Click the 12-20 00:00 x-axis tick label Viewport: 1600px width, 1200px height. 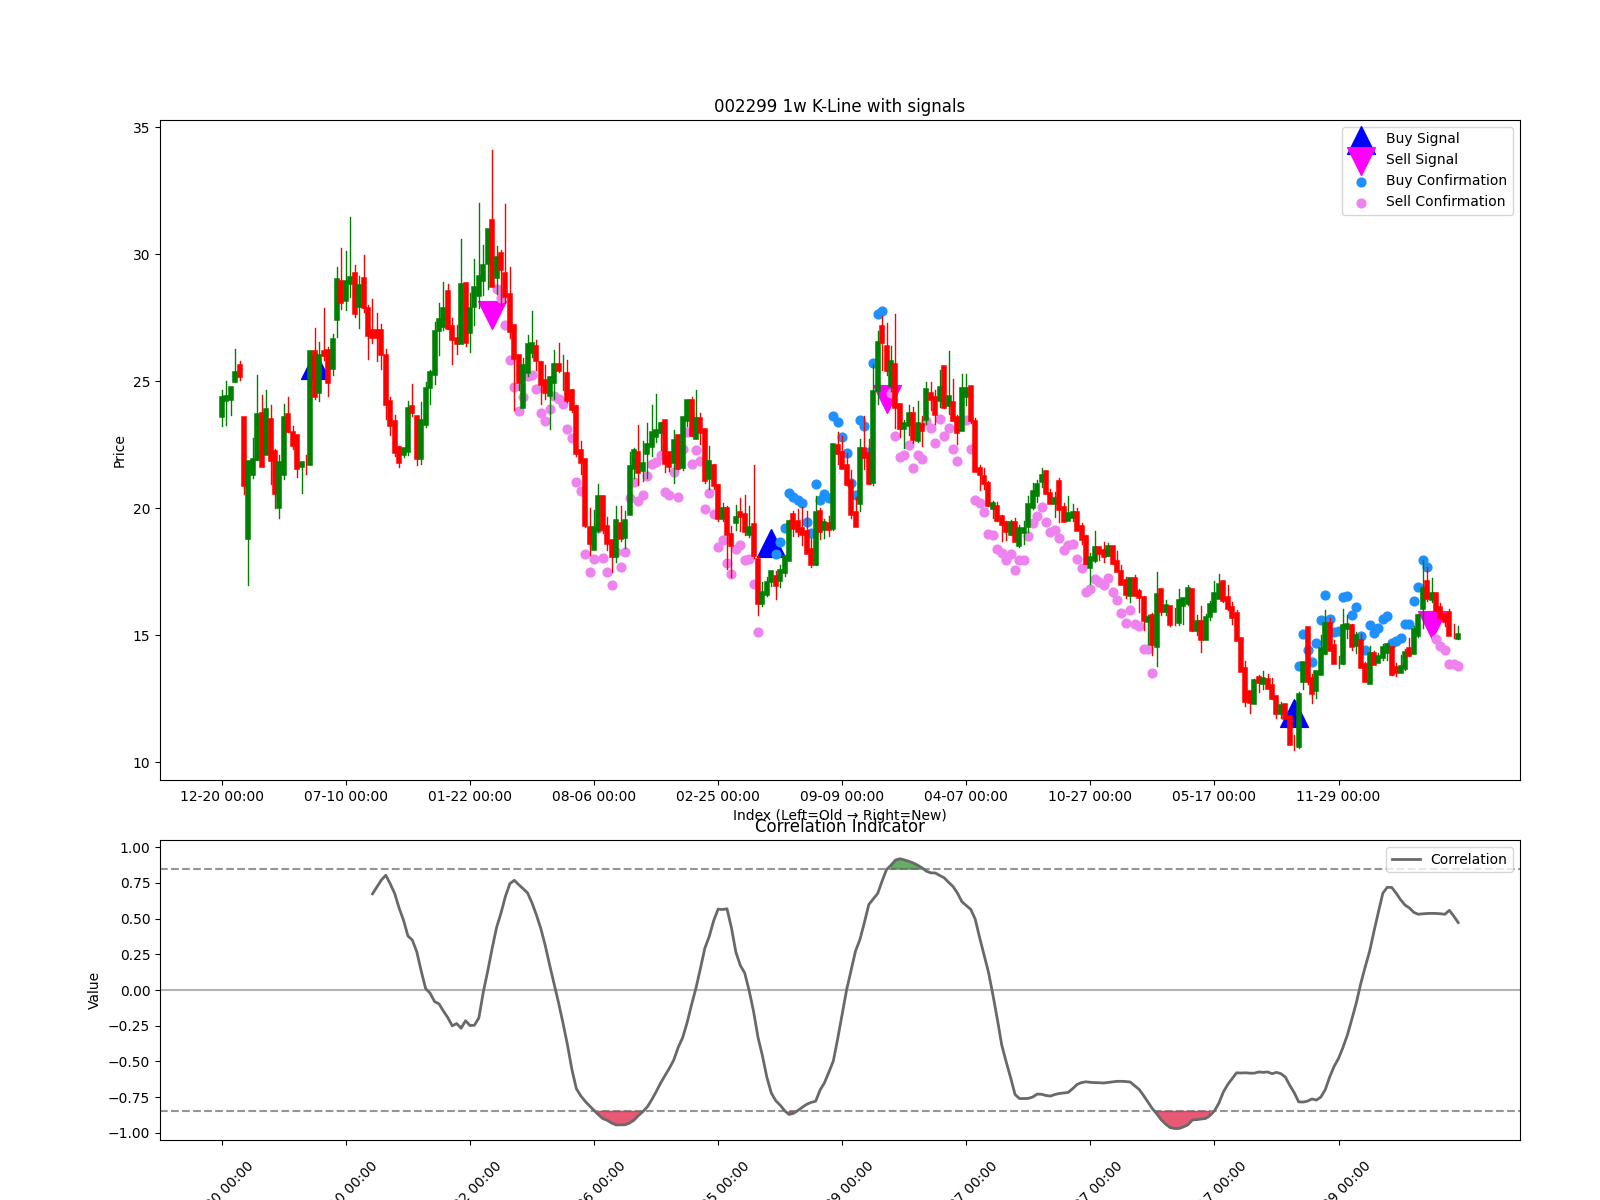click(222, 797)
